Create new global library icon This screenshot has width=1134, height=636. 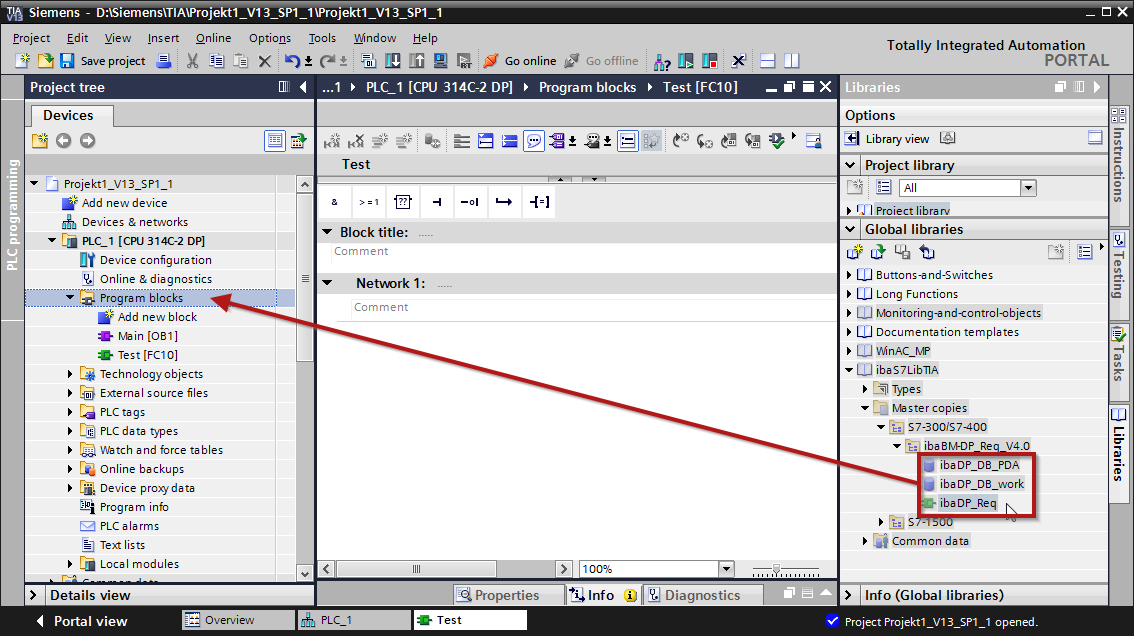tap(855, 252)
